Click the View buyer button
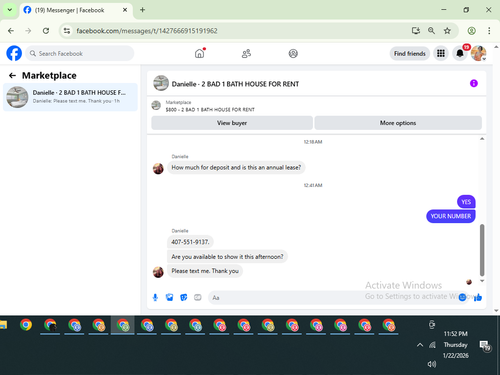 [232, 123]
